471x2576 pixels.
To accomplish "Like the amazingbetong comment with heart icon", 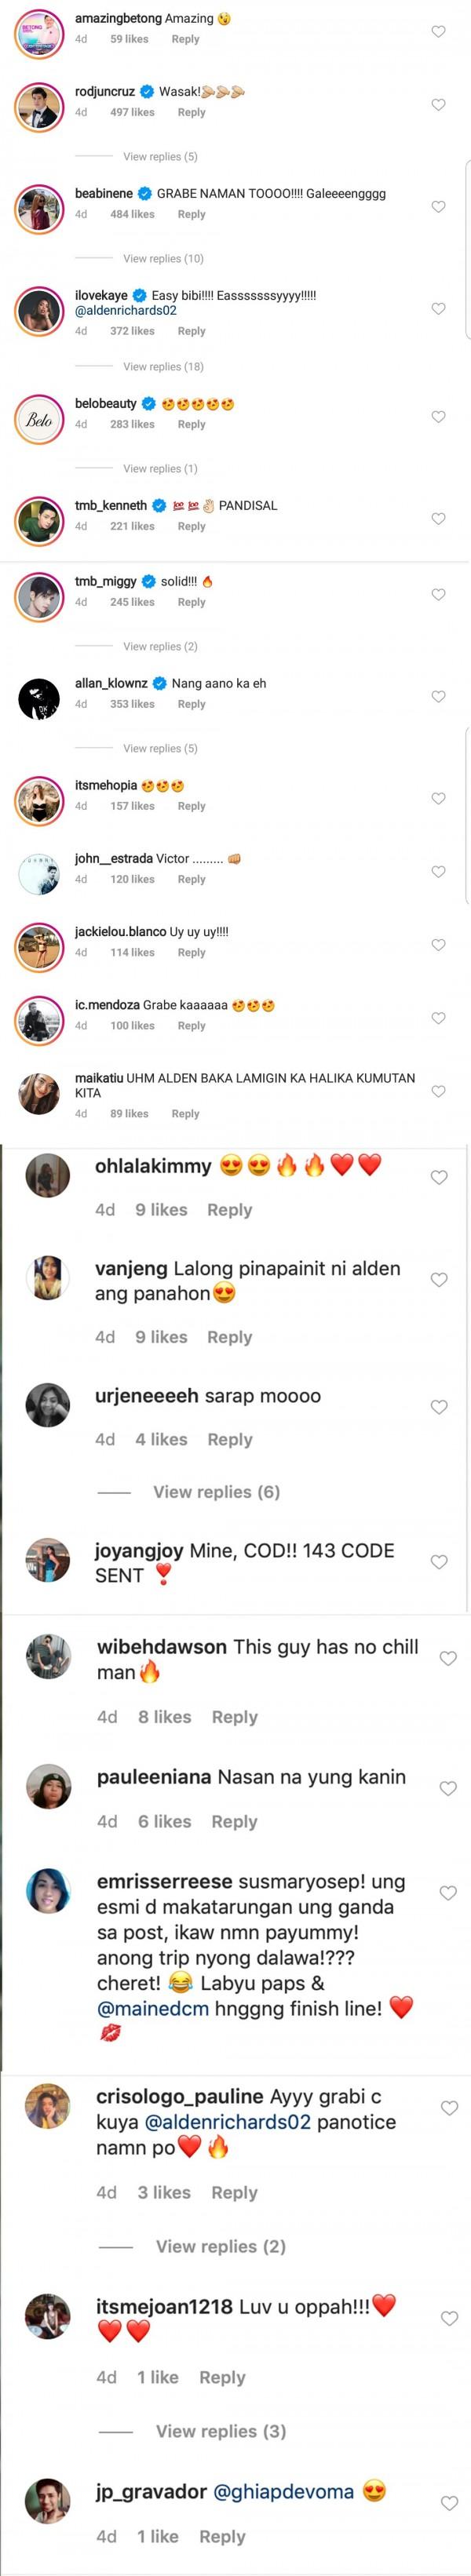I will coord(438,32).
